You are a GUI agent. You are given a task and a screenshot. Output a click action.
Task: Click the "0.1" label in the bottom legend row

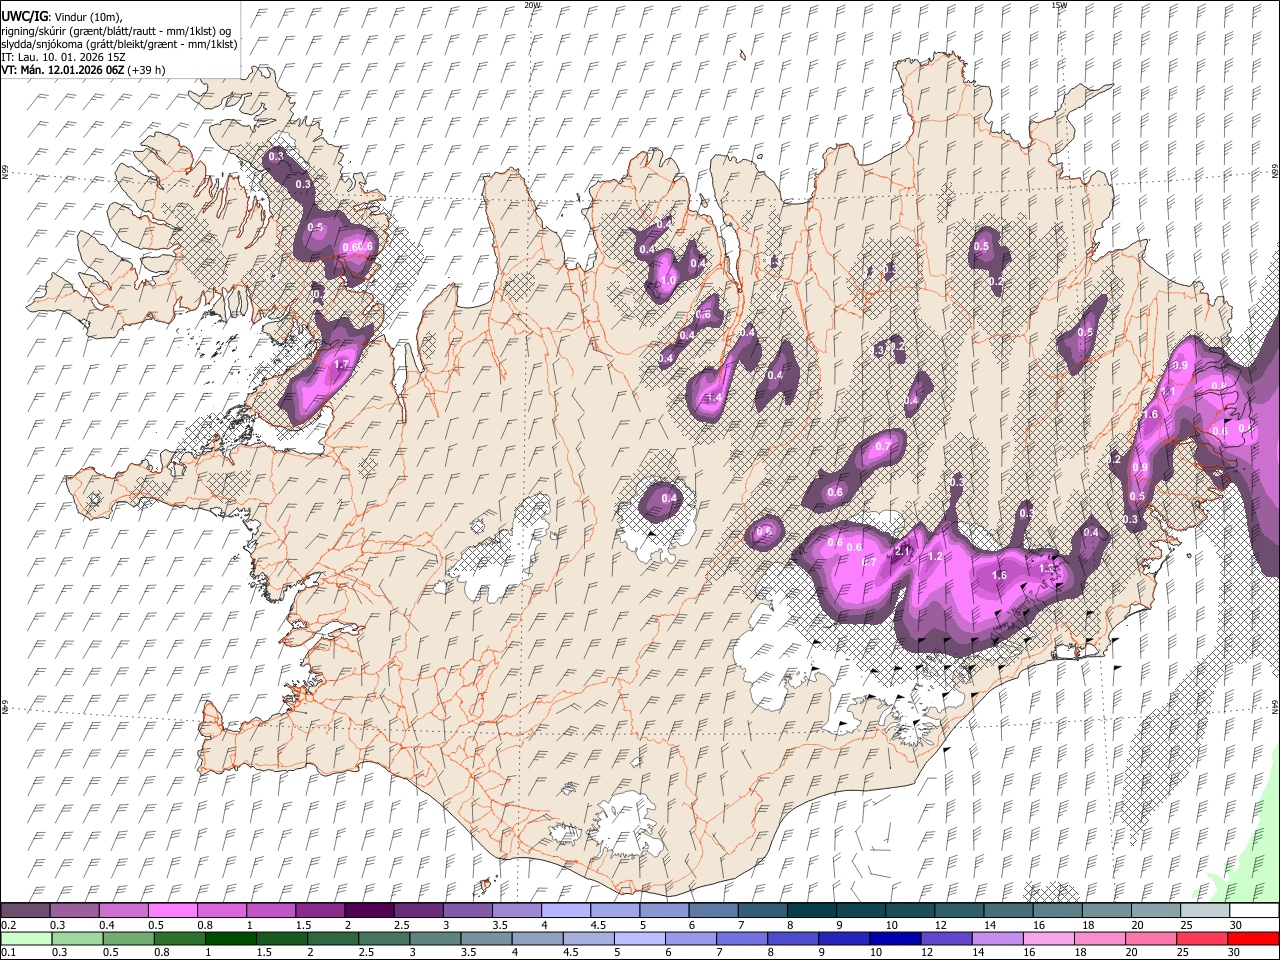(8, 953)
